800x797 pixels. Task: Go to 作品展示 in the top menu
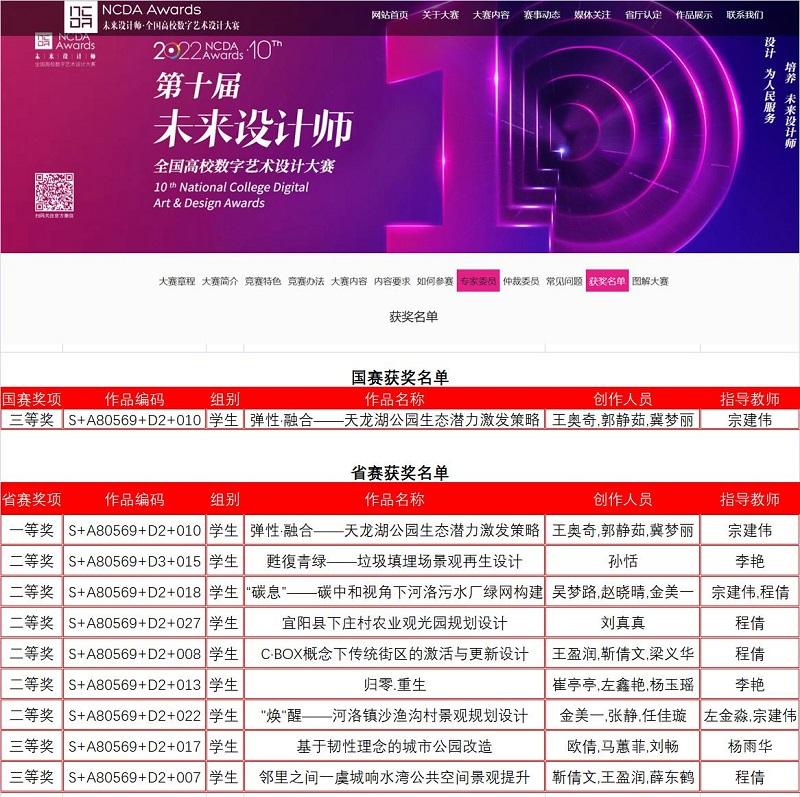click(x=694, y=16)
